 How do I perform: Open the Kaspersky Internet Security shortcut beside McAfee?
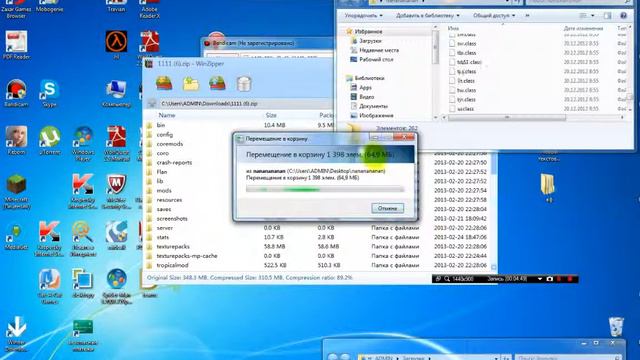(x=83, y=191)
